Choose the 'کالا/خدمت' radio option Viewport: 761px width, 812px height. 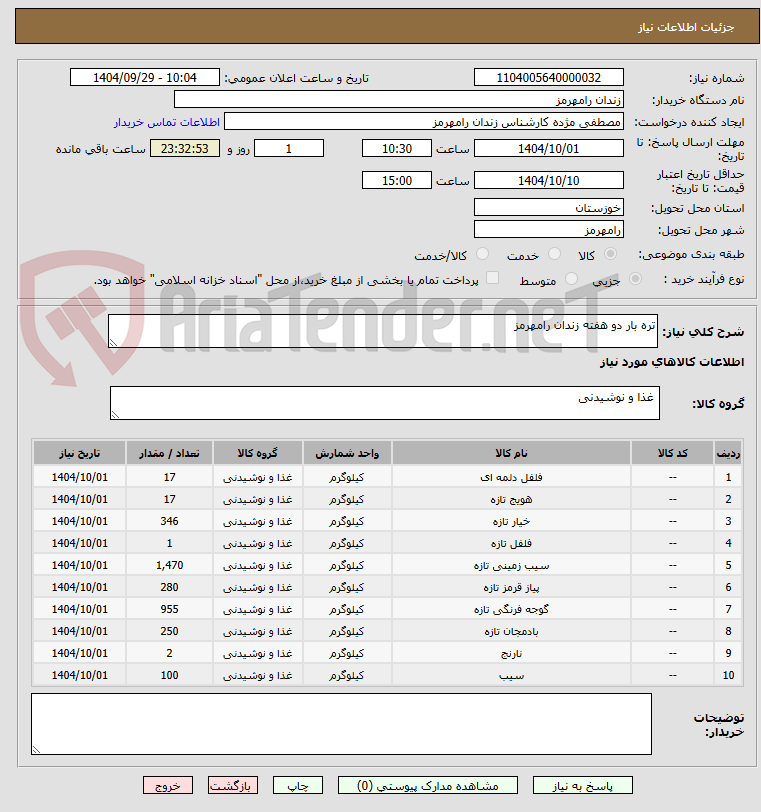(x=483, y=255)
